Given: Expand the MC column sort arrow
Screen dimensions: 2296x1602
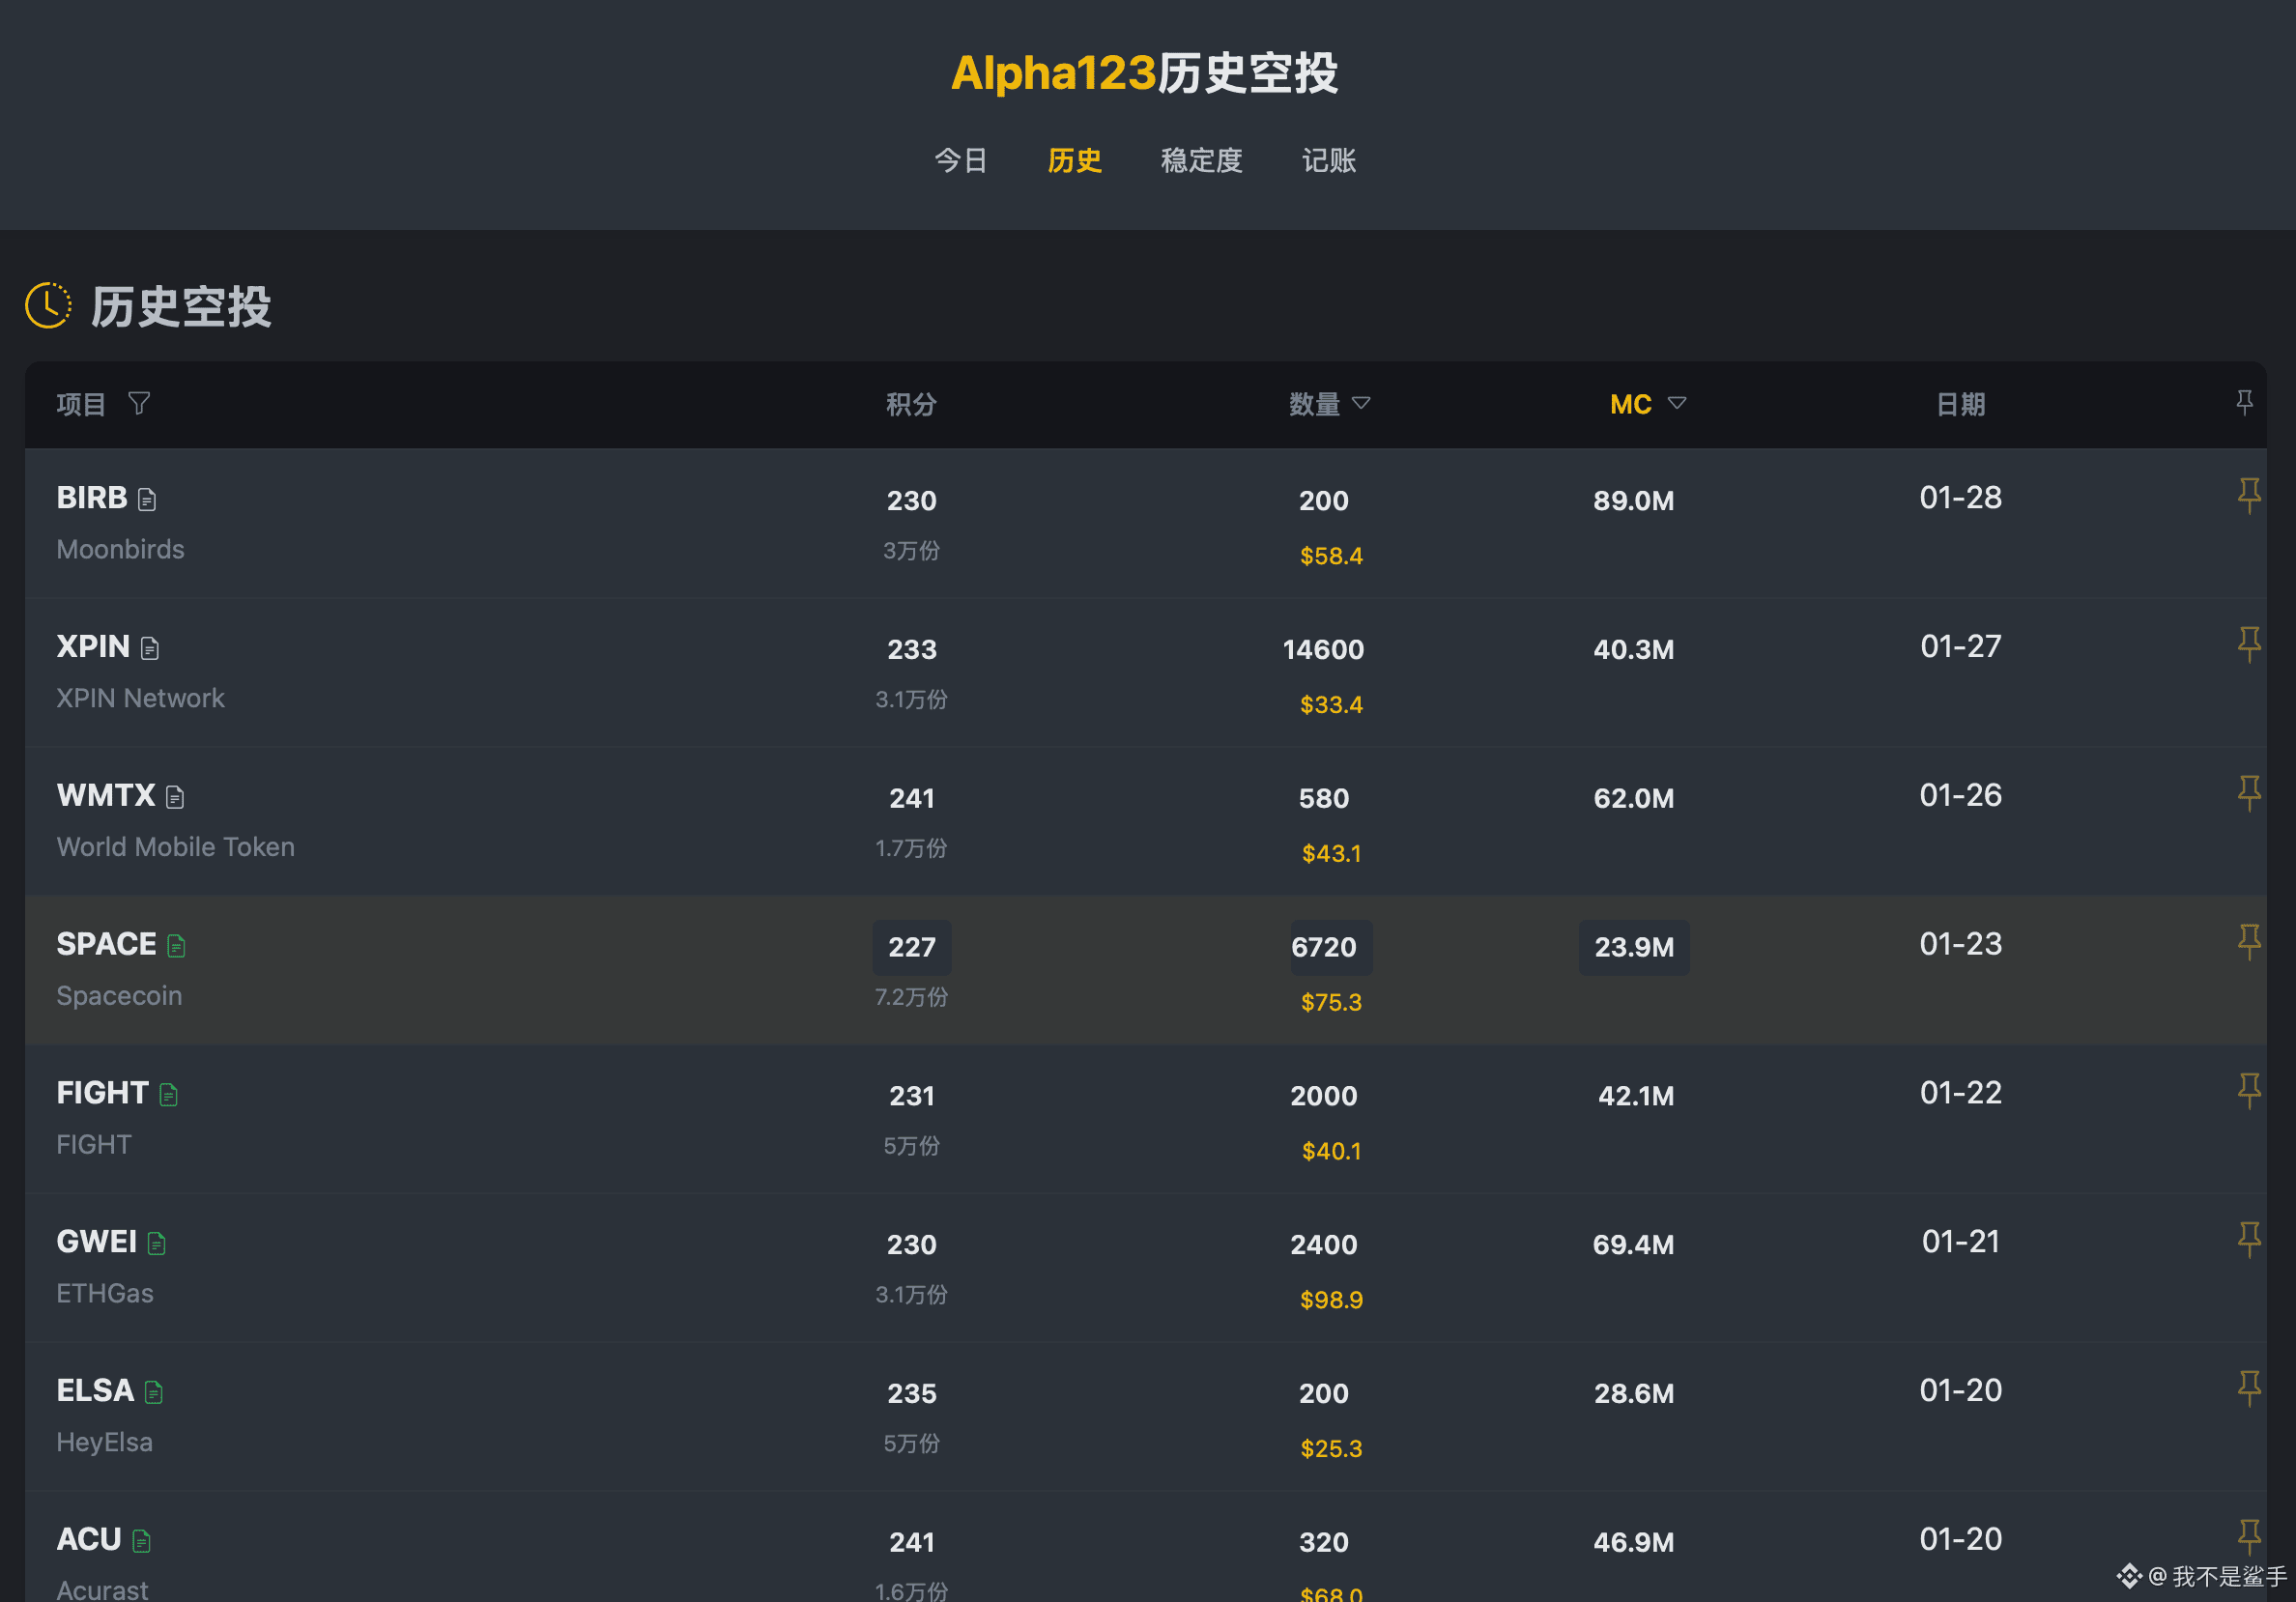Looking at the screenshot, I should tap(1677, 403).
